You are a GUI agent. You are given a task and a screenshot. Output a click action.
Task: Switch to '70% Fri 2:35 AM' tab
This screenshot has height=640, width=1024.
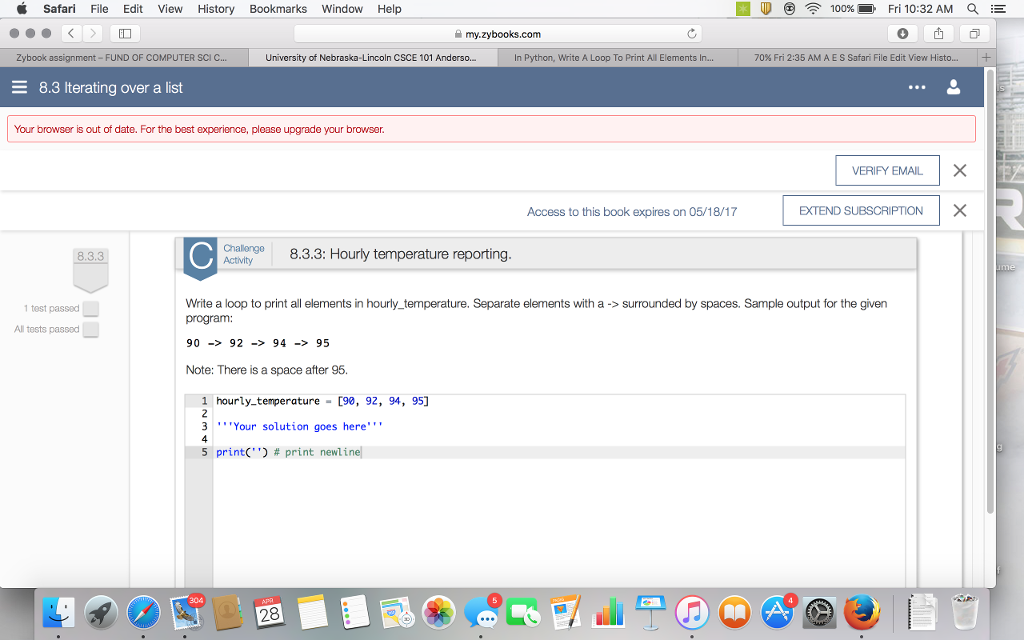857,57
